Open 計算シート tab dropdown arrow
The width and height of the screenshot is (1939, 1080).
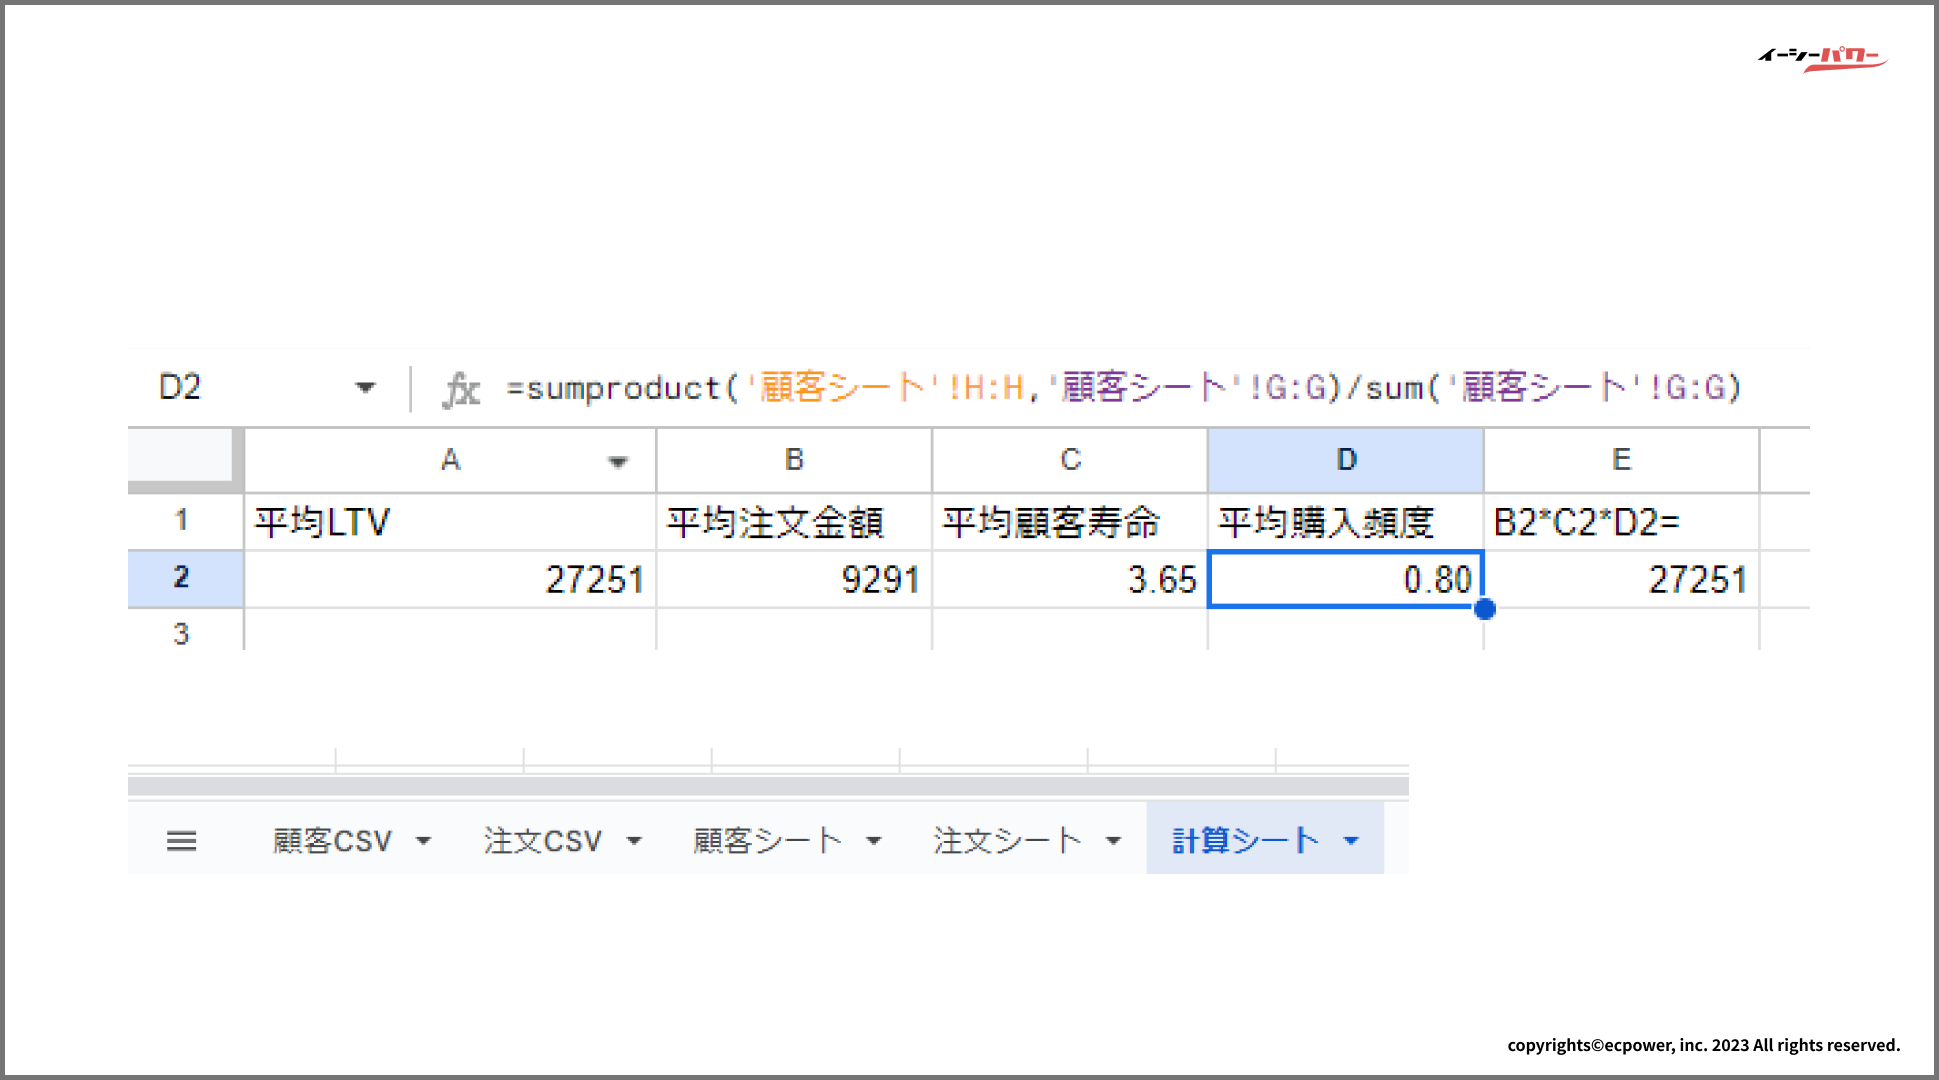[x=1352, y=841]
